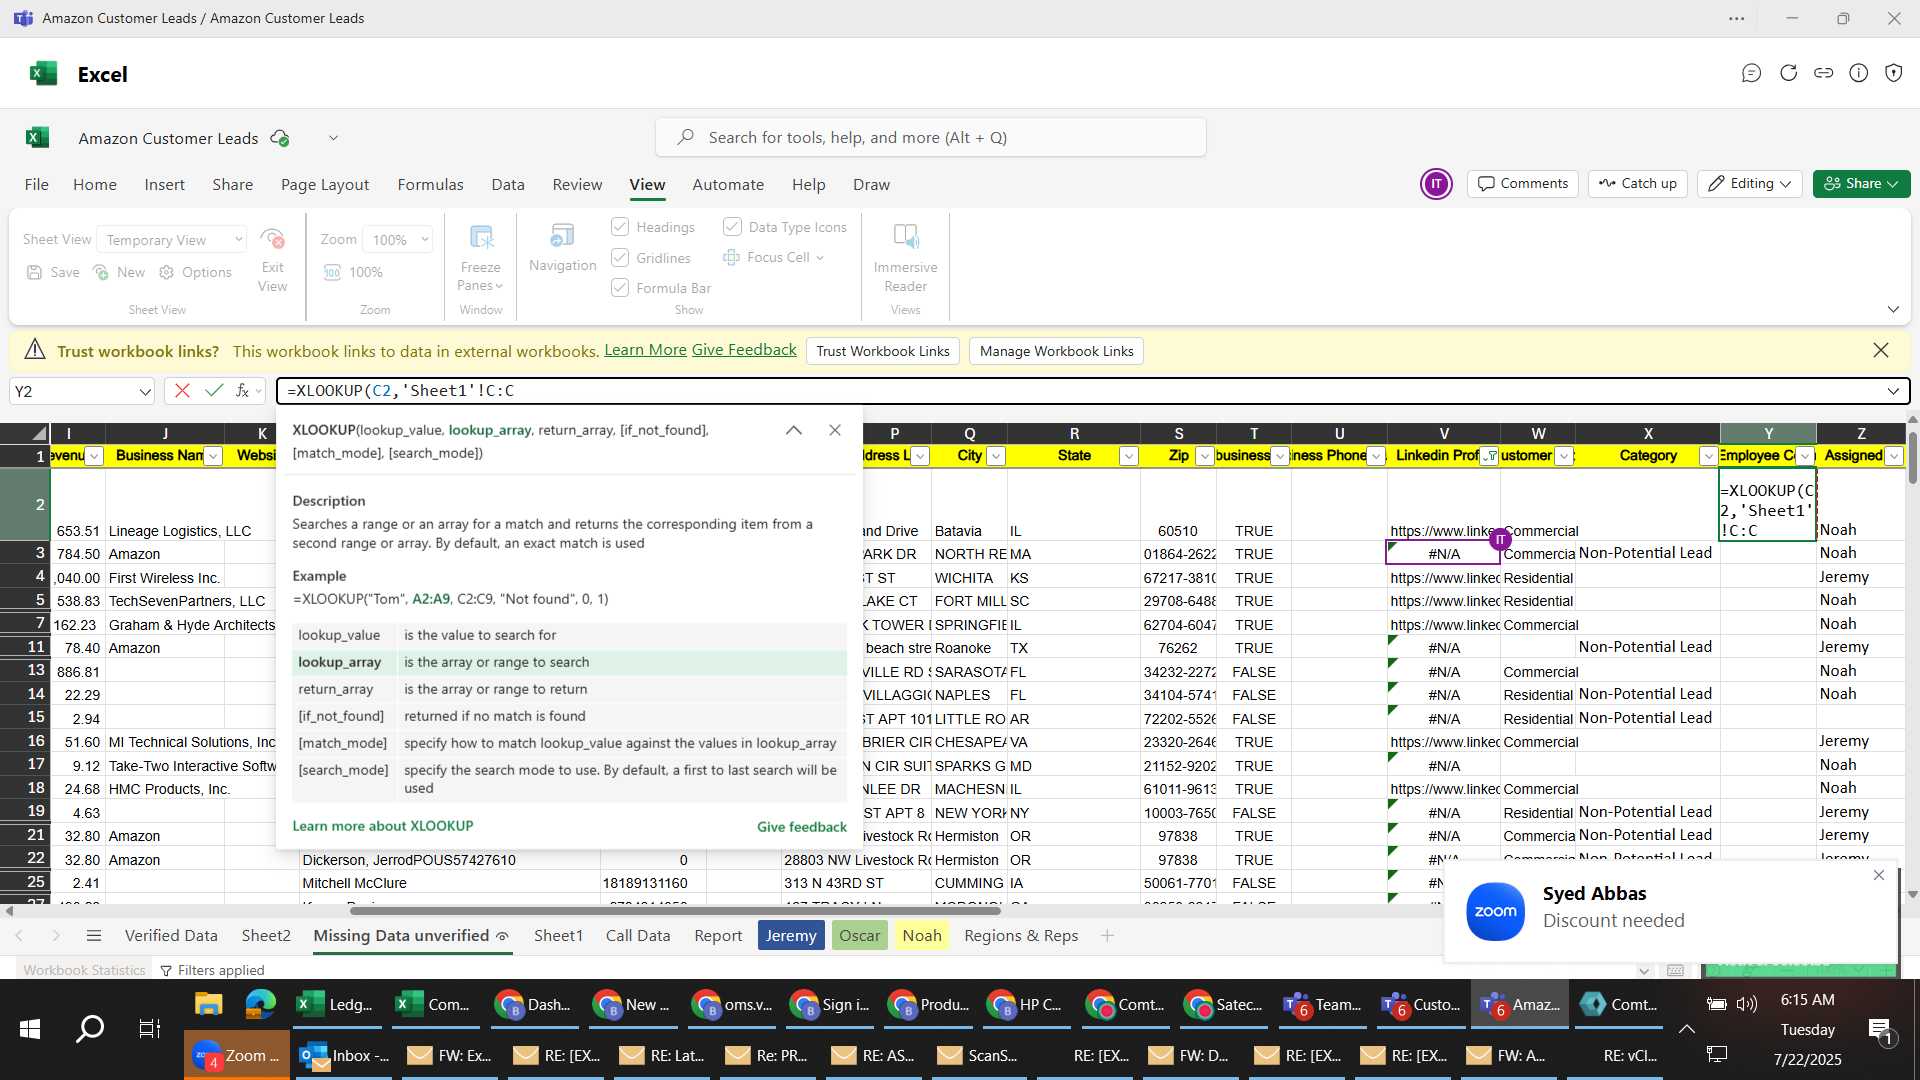Open the chat bubble icon in Teams header
The height and width of the screenshot is (1080, 1920).
[x=1751, y=73]
